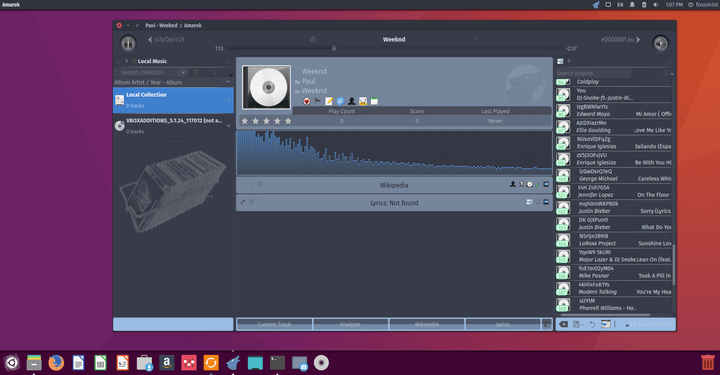Viewport: 720px width, 375px height.
Task: Expand the playlist breadcrumb arrow
Action: (569, 61)
